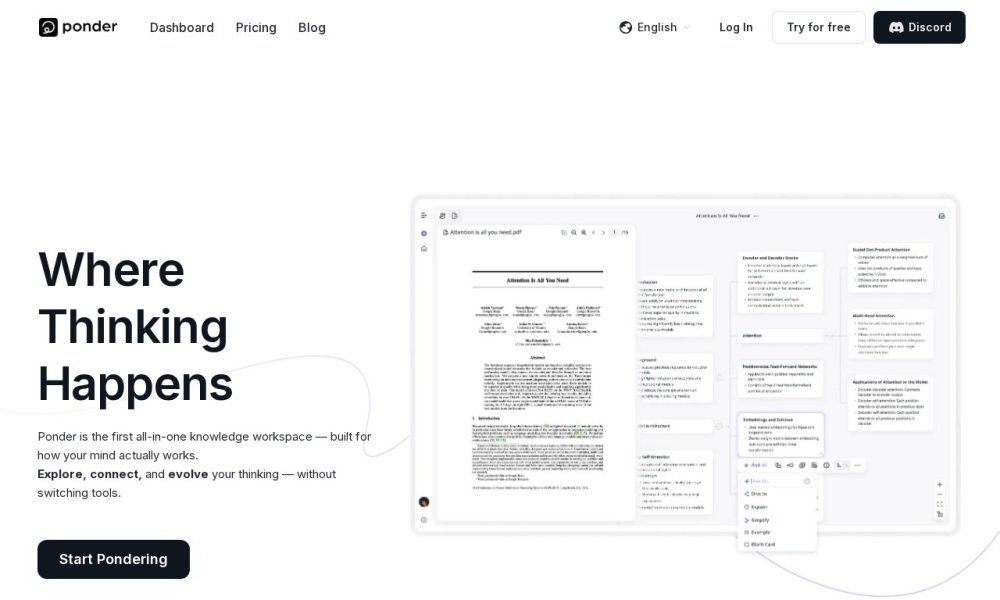Click the Ask AI button under the card

pos(757,465)
